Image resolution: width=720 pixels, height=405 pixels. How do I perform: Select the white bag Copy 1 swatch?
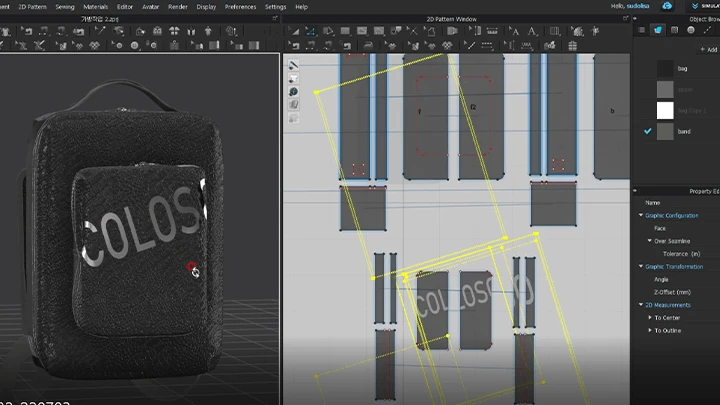coord(665,111)
